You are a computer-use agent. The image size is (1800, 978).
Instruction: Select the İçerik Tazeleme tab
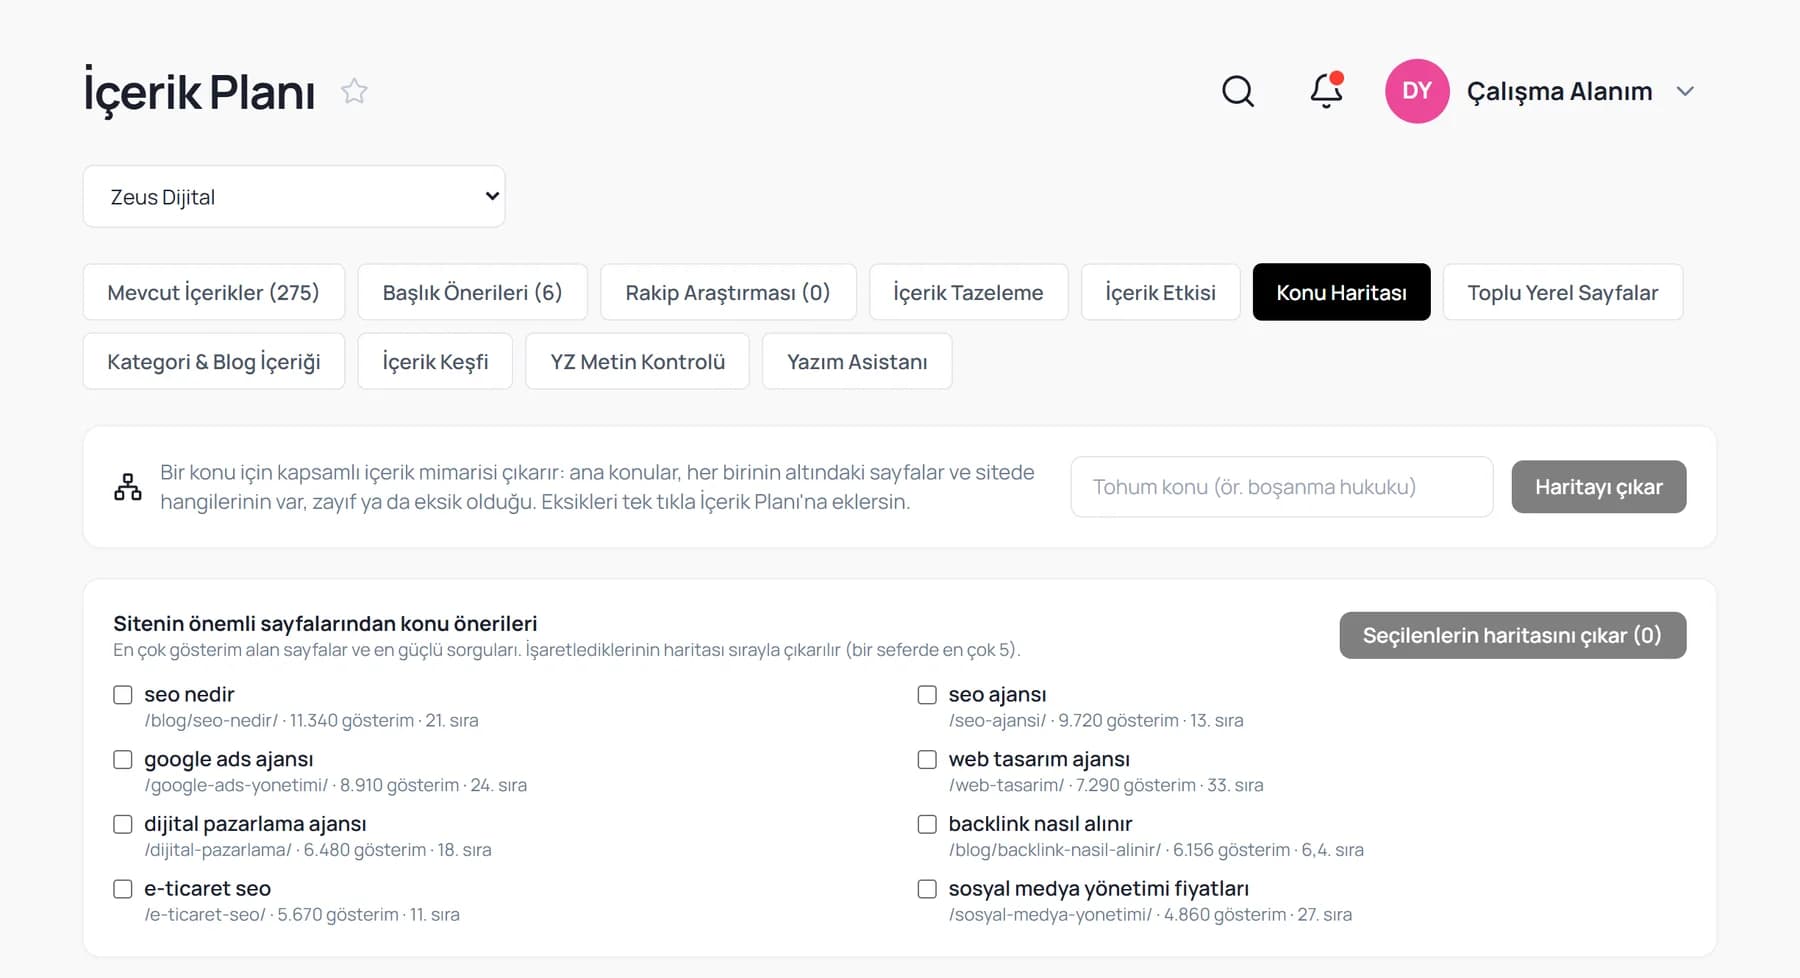pos(968,292)
